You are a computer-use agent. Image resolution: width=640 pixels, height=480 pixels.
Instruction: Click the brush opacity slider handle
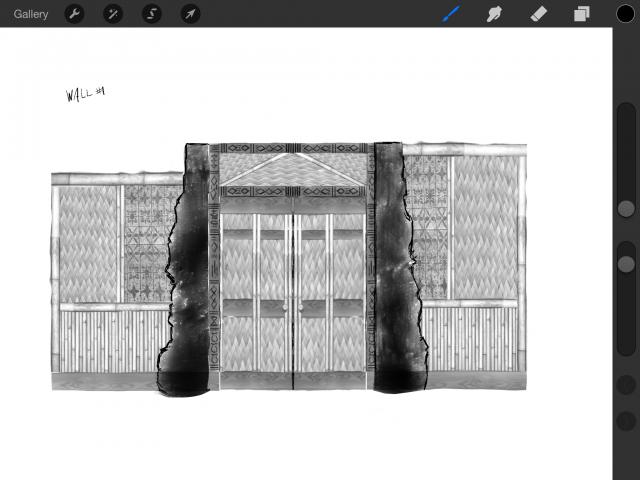pos(626,264)
